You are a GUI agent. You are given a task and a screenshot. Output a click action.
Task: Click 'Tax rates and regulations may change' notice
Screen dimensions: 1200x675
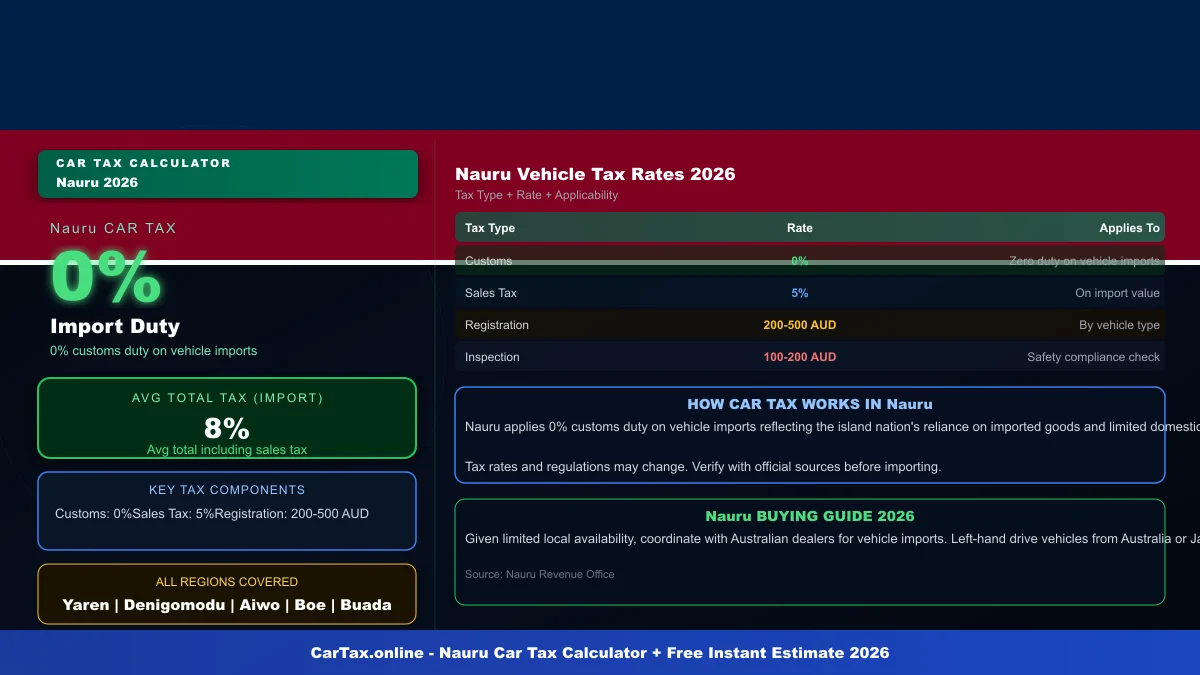703,467
